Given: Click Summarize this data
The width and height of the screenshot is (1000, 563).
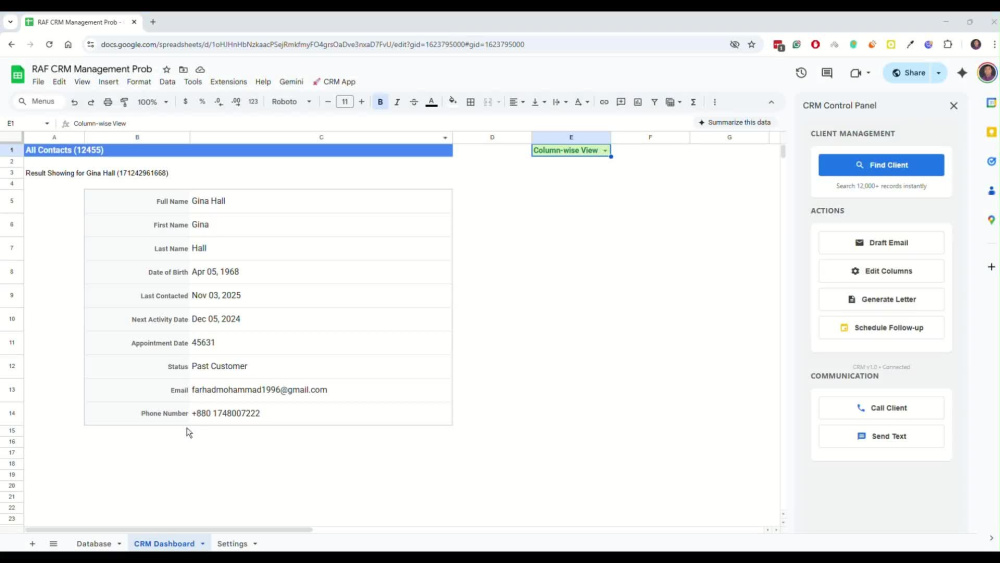Looking at the screenshot, I should point(735,122).
